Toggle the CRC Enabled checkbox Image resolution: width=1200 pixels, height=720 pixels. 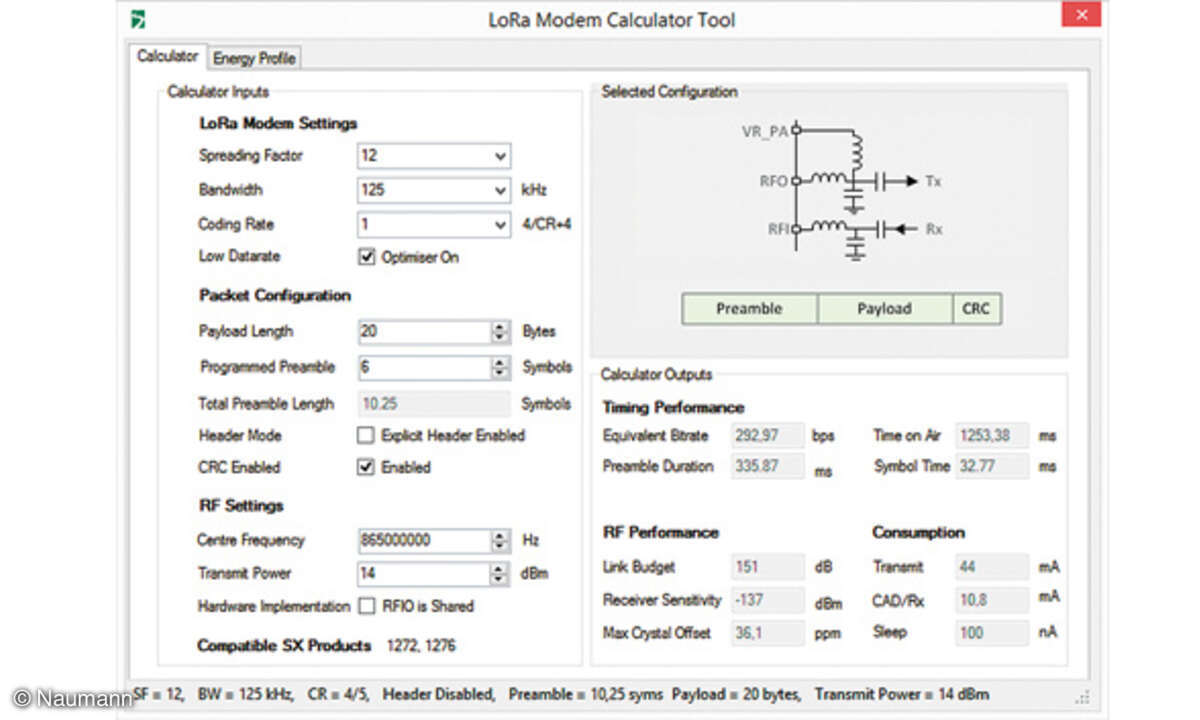pyautogui.click(x=366, y=467)
